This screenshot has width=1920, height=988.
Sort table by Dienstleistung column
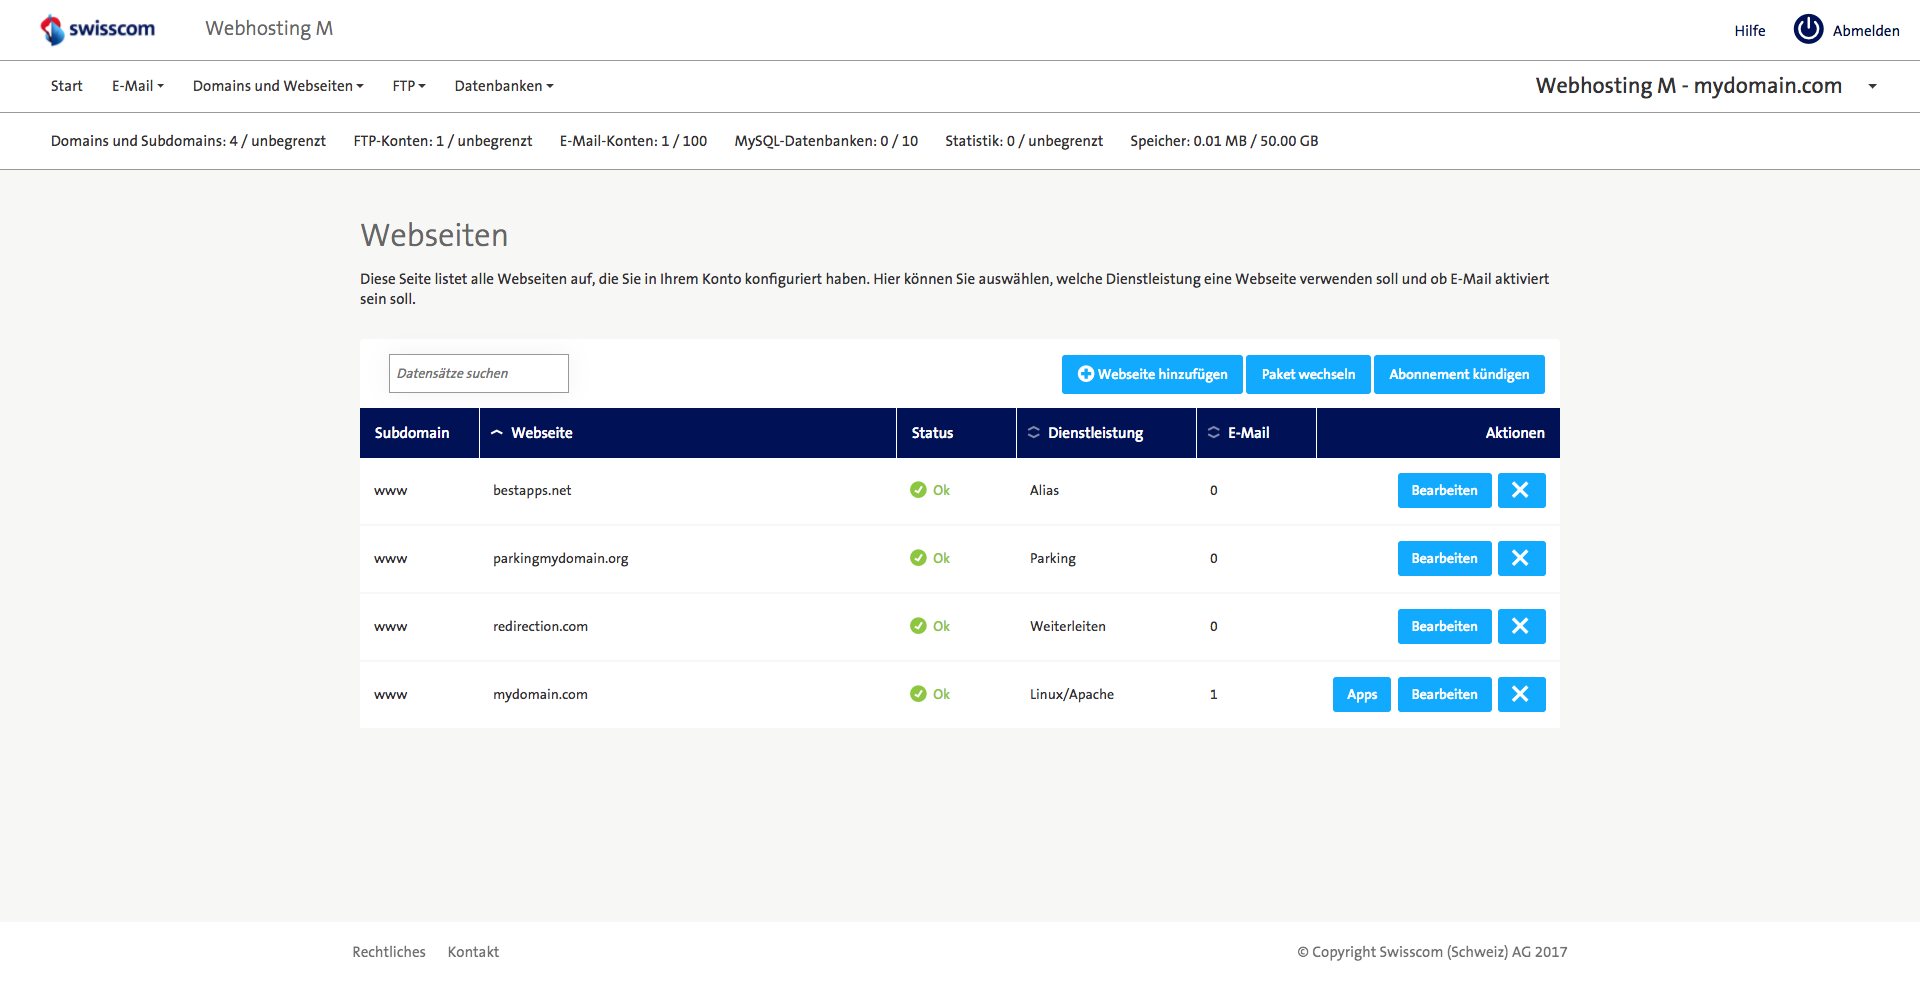(x=1095, y=433)
